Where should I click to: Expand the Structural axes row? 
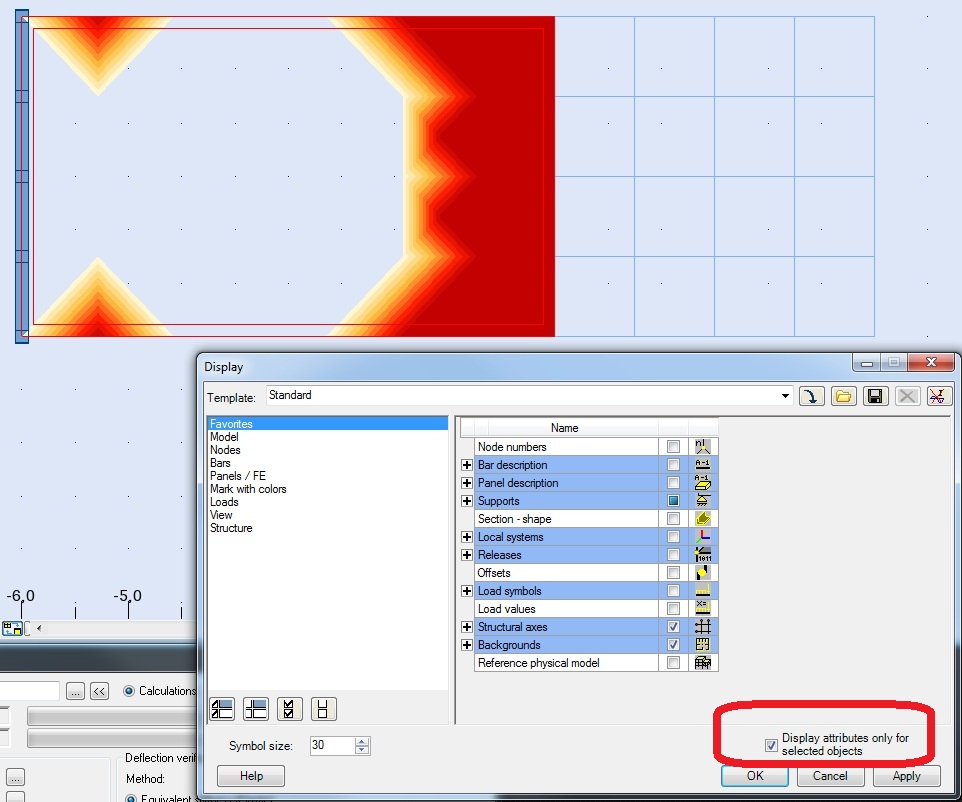467,627
